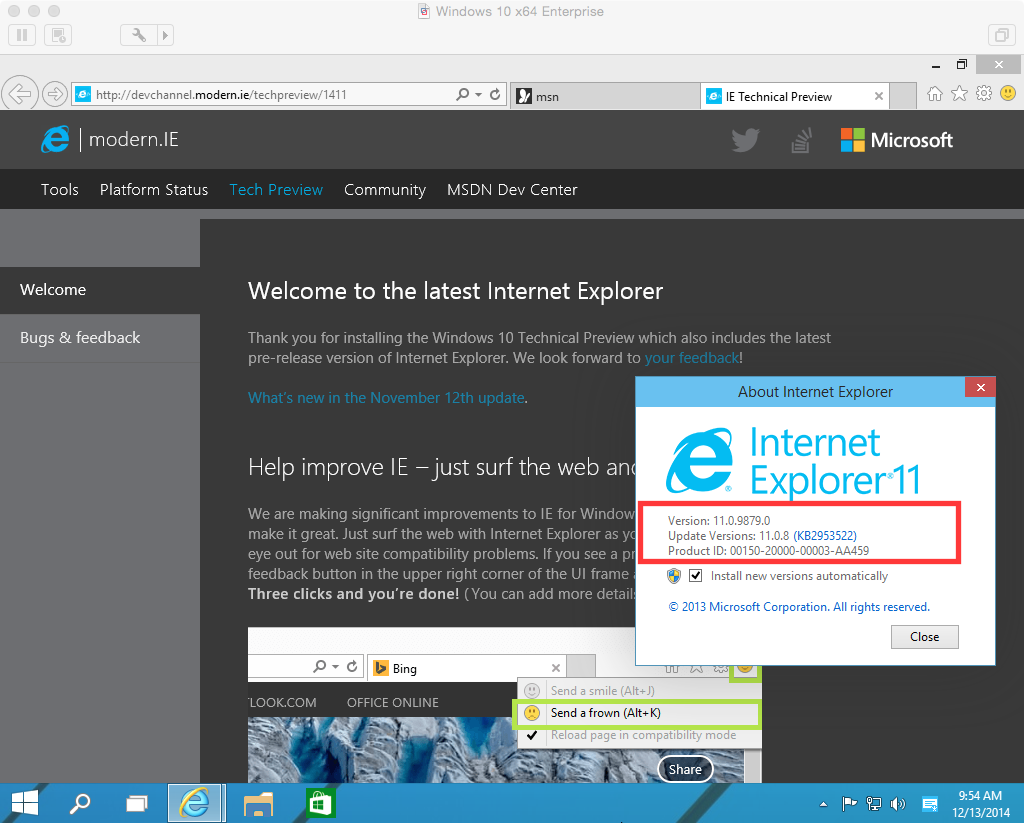
Task: Expand the arrow beside the wrench button
Action: pos(165,35)
